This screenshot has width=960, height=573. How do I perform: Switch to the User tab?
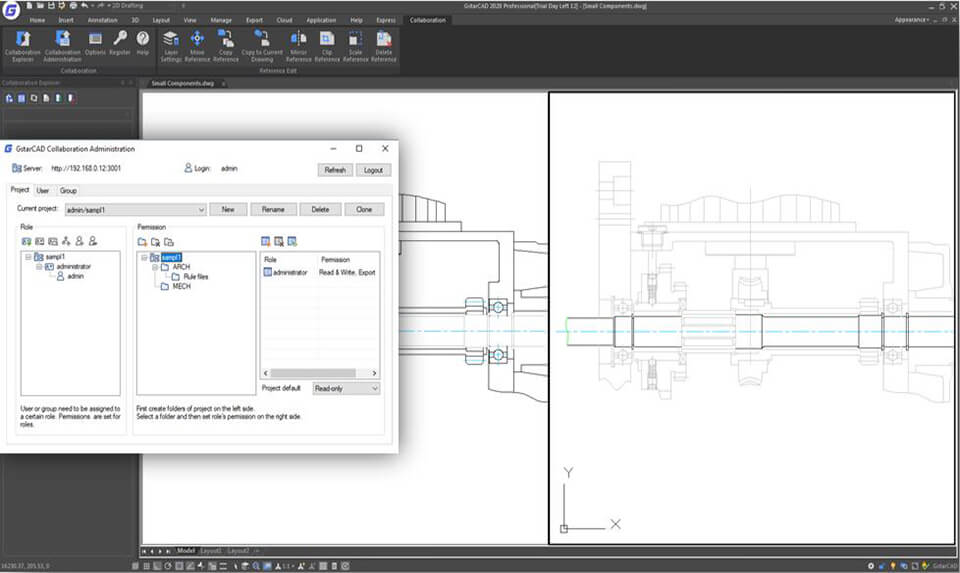pos(43,191)
